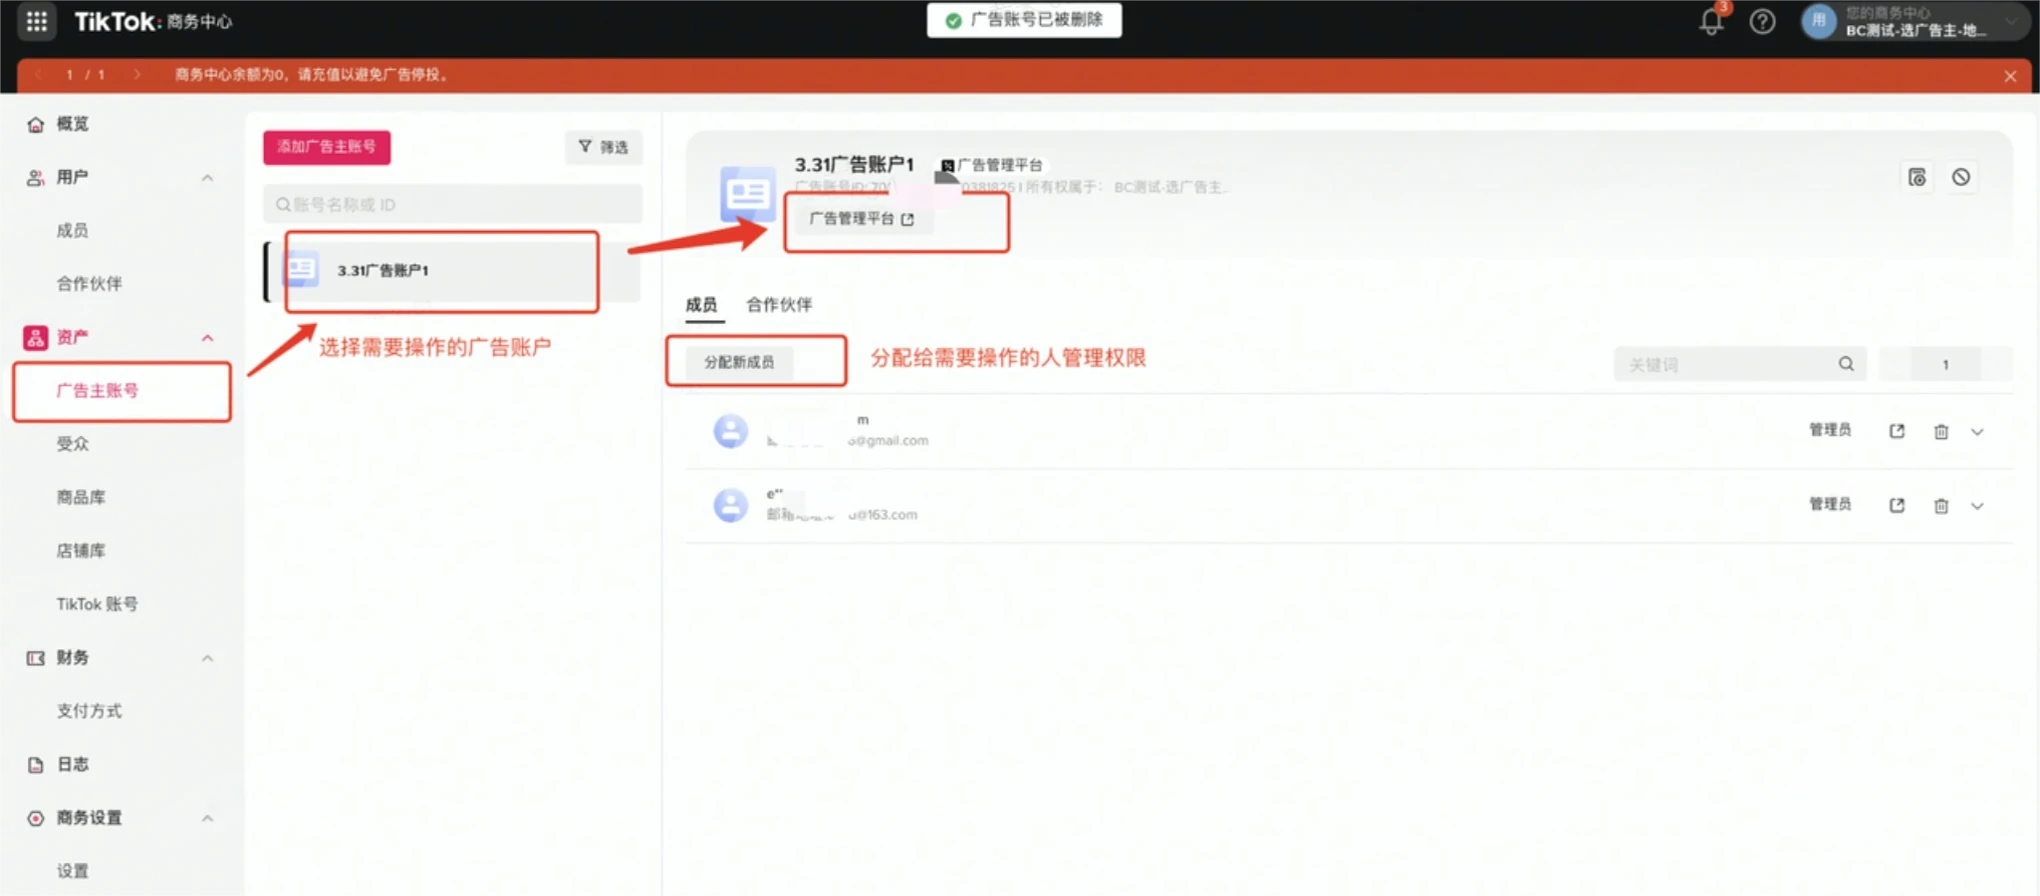This screenshot has height=896, width=2040.
Task: Click the 添加广告主账号 button
Action: point(327,147)
